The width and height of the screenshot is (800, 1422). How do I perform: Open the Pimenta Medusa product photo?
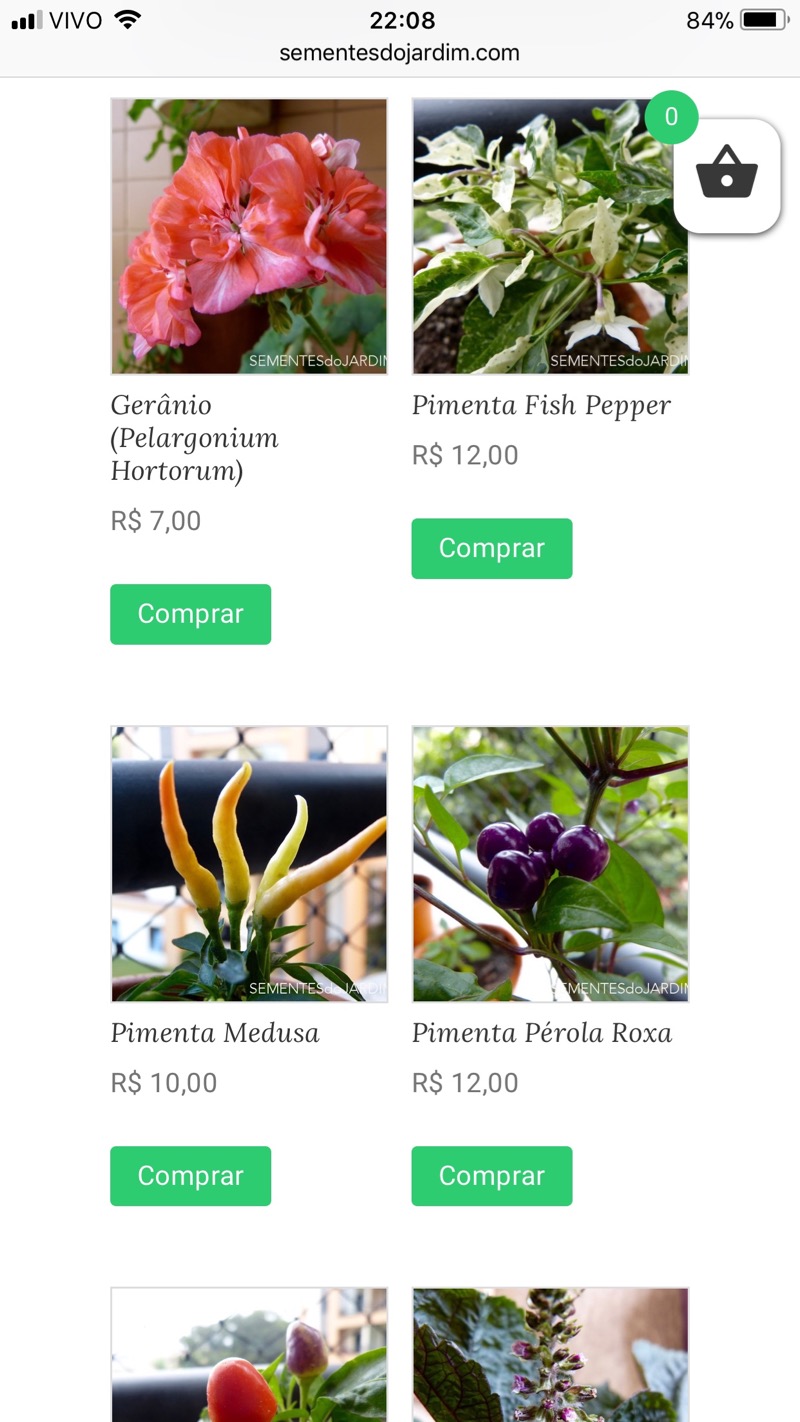249,864
